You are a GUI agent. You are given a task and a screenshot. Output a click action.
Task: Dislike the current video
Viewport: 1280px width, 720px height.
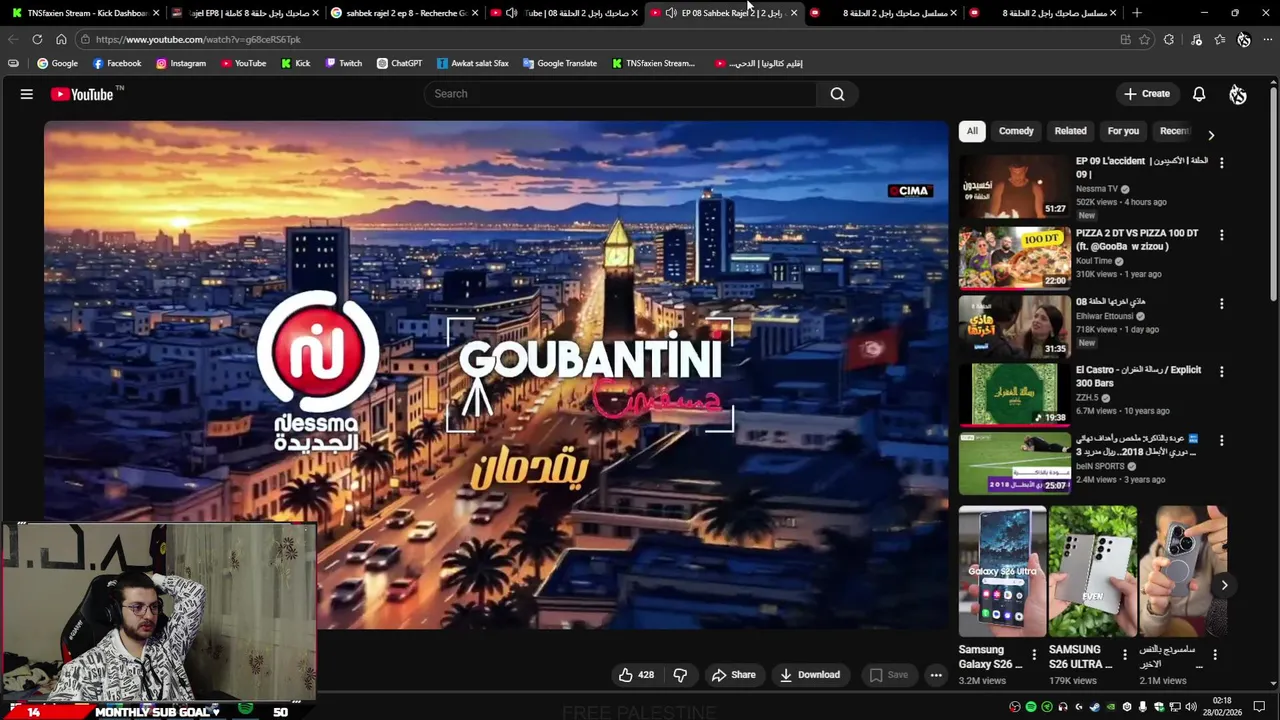click(x=680, y=675)
